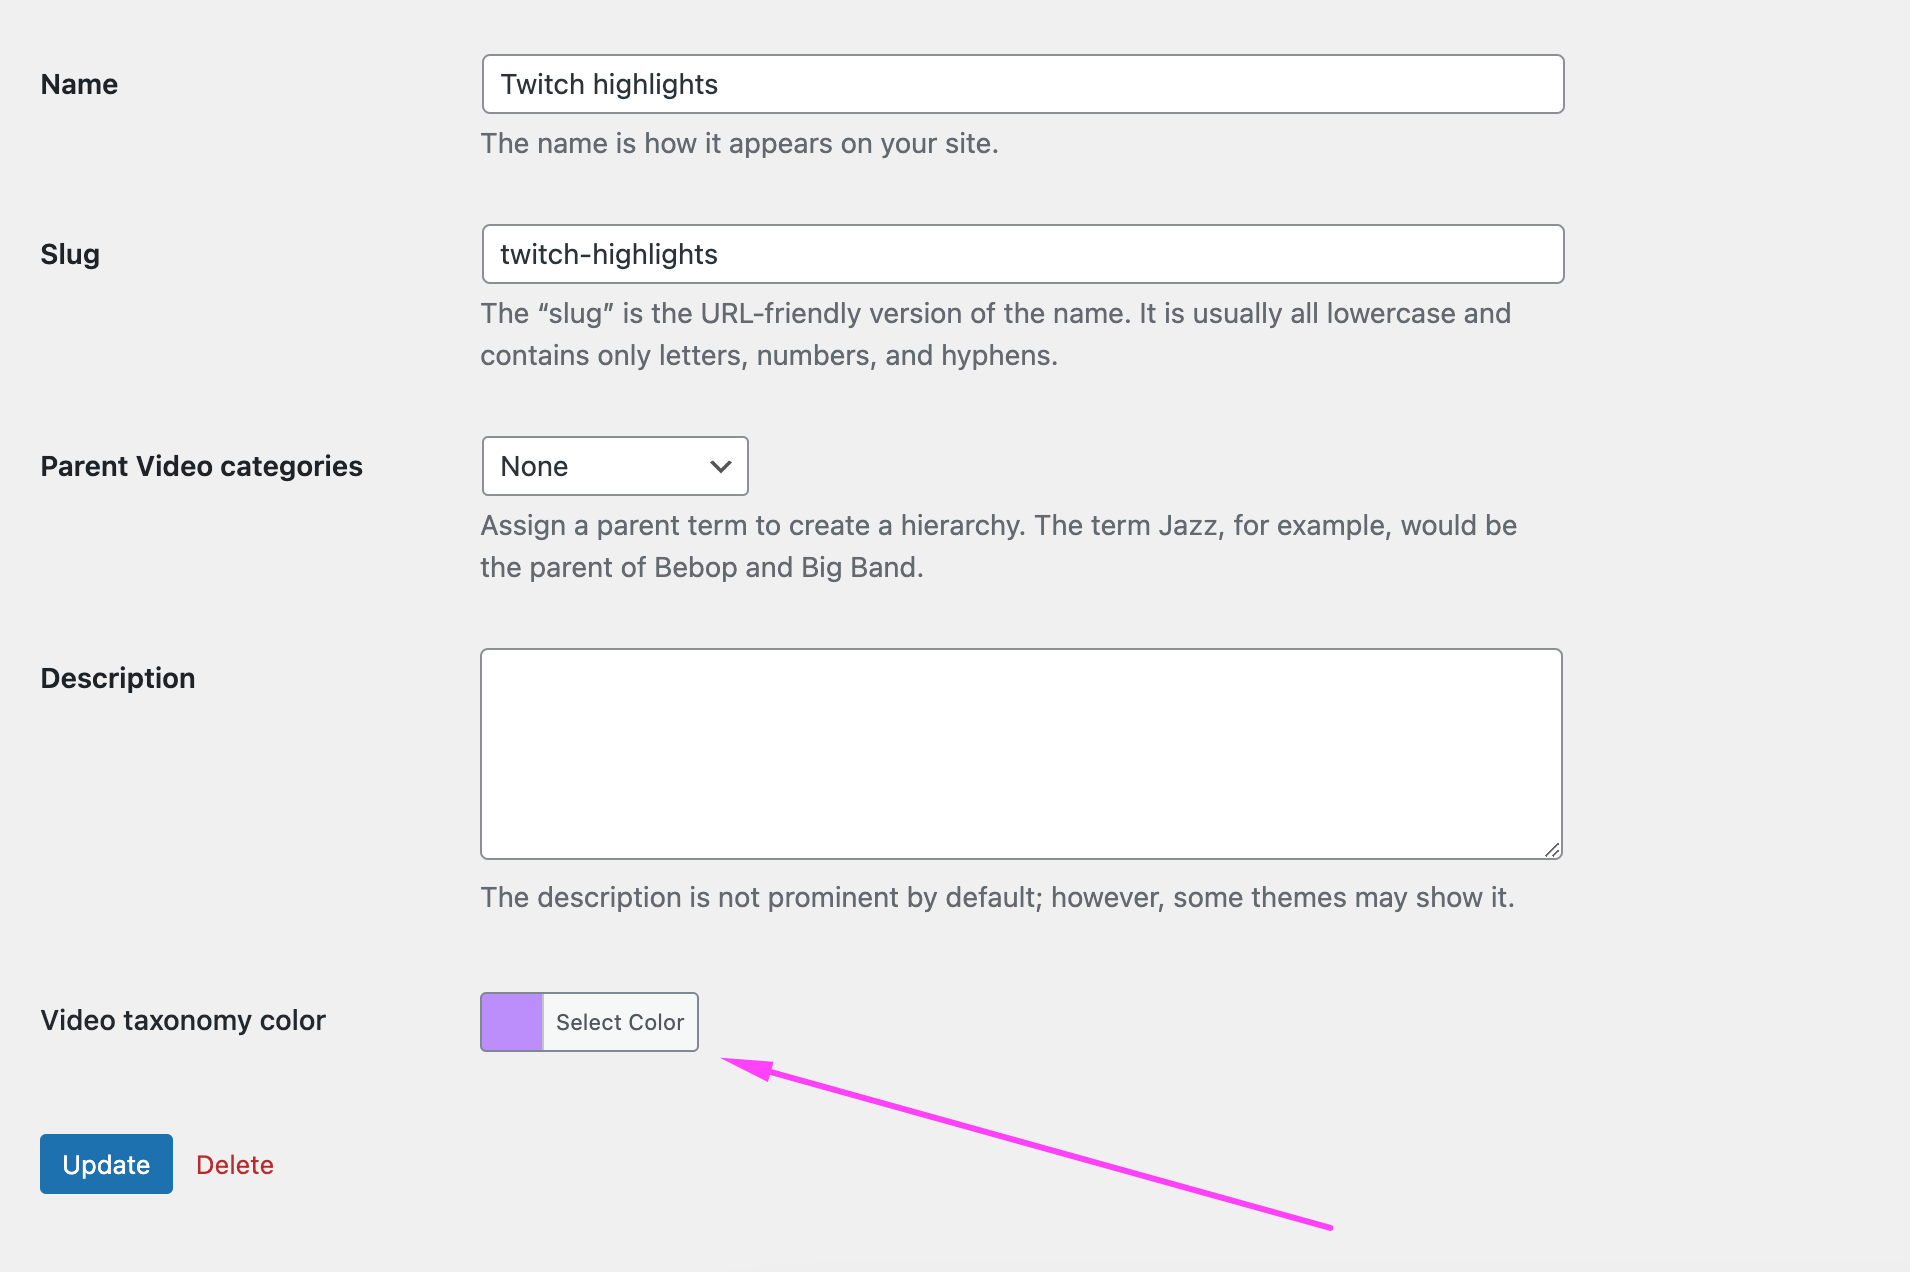1910x1272 pixels.
Task: Click the Slug text input field
Action: pyautogui.click(x=1022, y=254)
